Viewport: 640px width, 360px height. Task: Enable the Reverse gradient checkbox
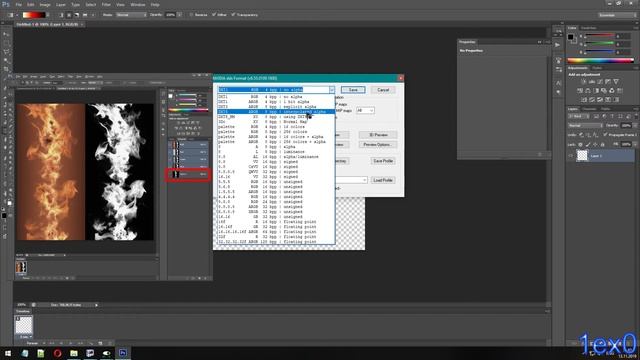click(x=191, y=15)
